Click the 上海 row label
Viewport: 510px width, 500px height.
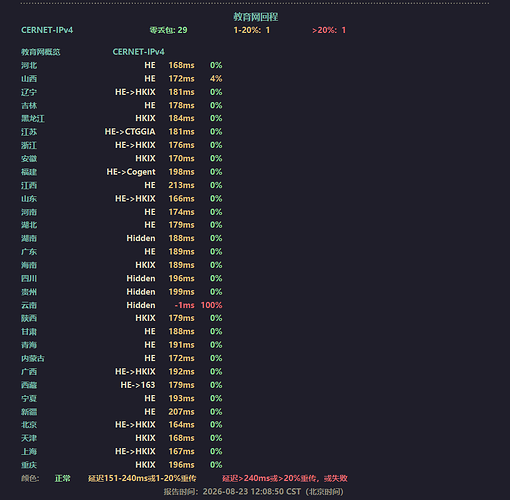pyautogui.click(x=29, y=451)
